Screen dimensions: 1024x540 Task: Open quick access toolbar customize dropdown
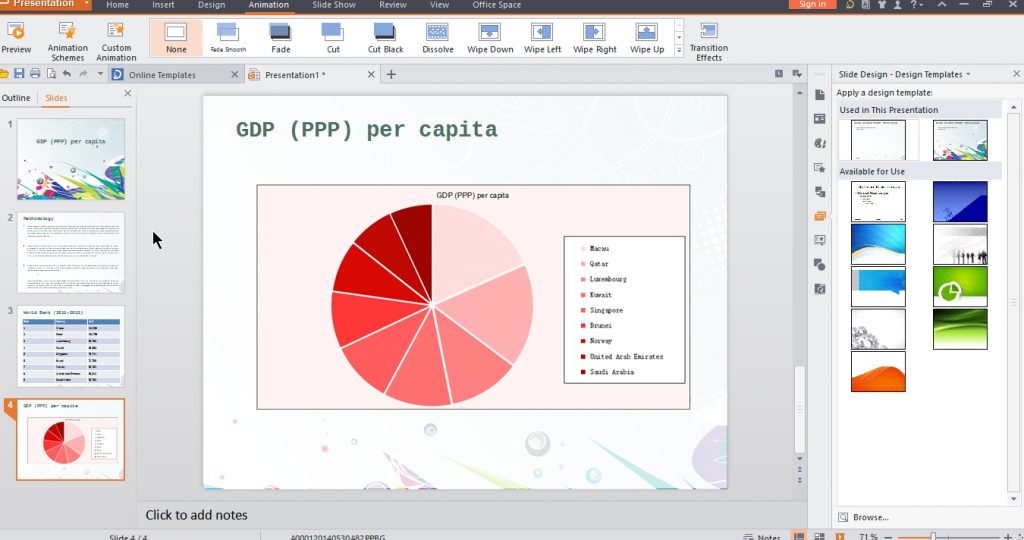[x=100, y=74]
